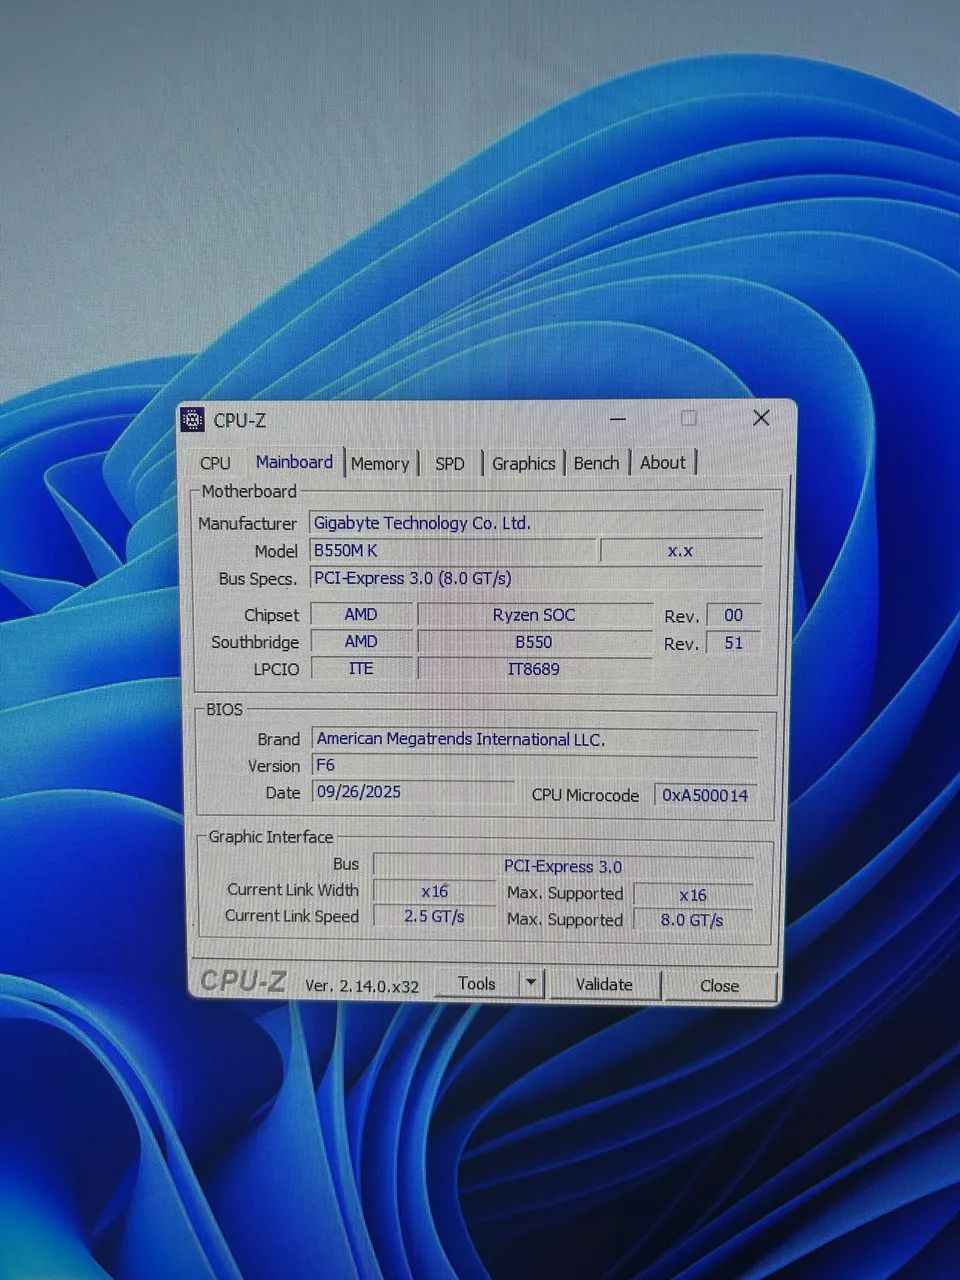Open the Bench tab
960x1280 pixels.
pyautogui.click(x=597, y=462)
